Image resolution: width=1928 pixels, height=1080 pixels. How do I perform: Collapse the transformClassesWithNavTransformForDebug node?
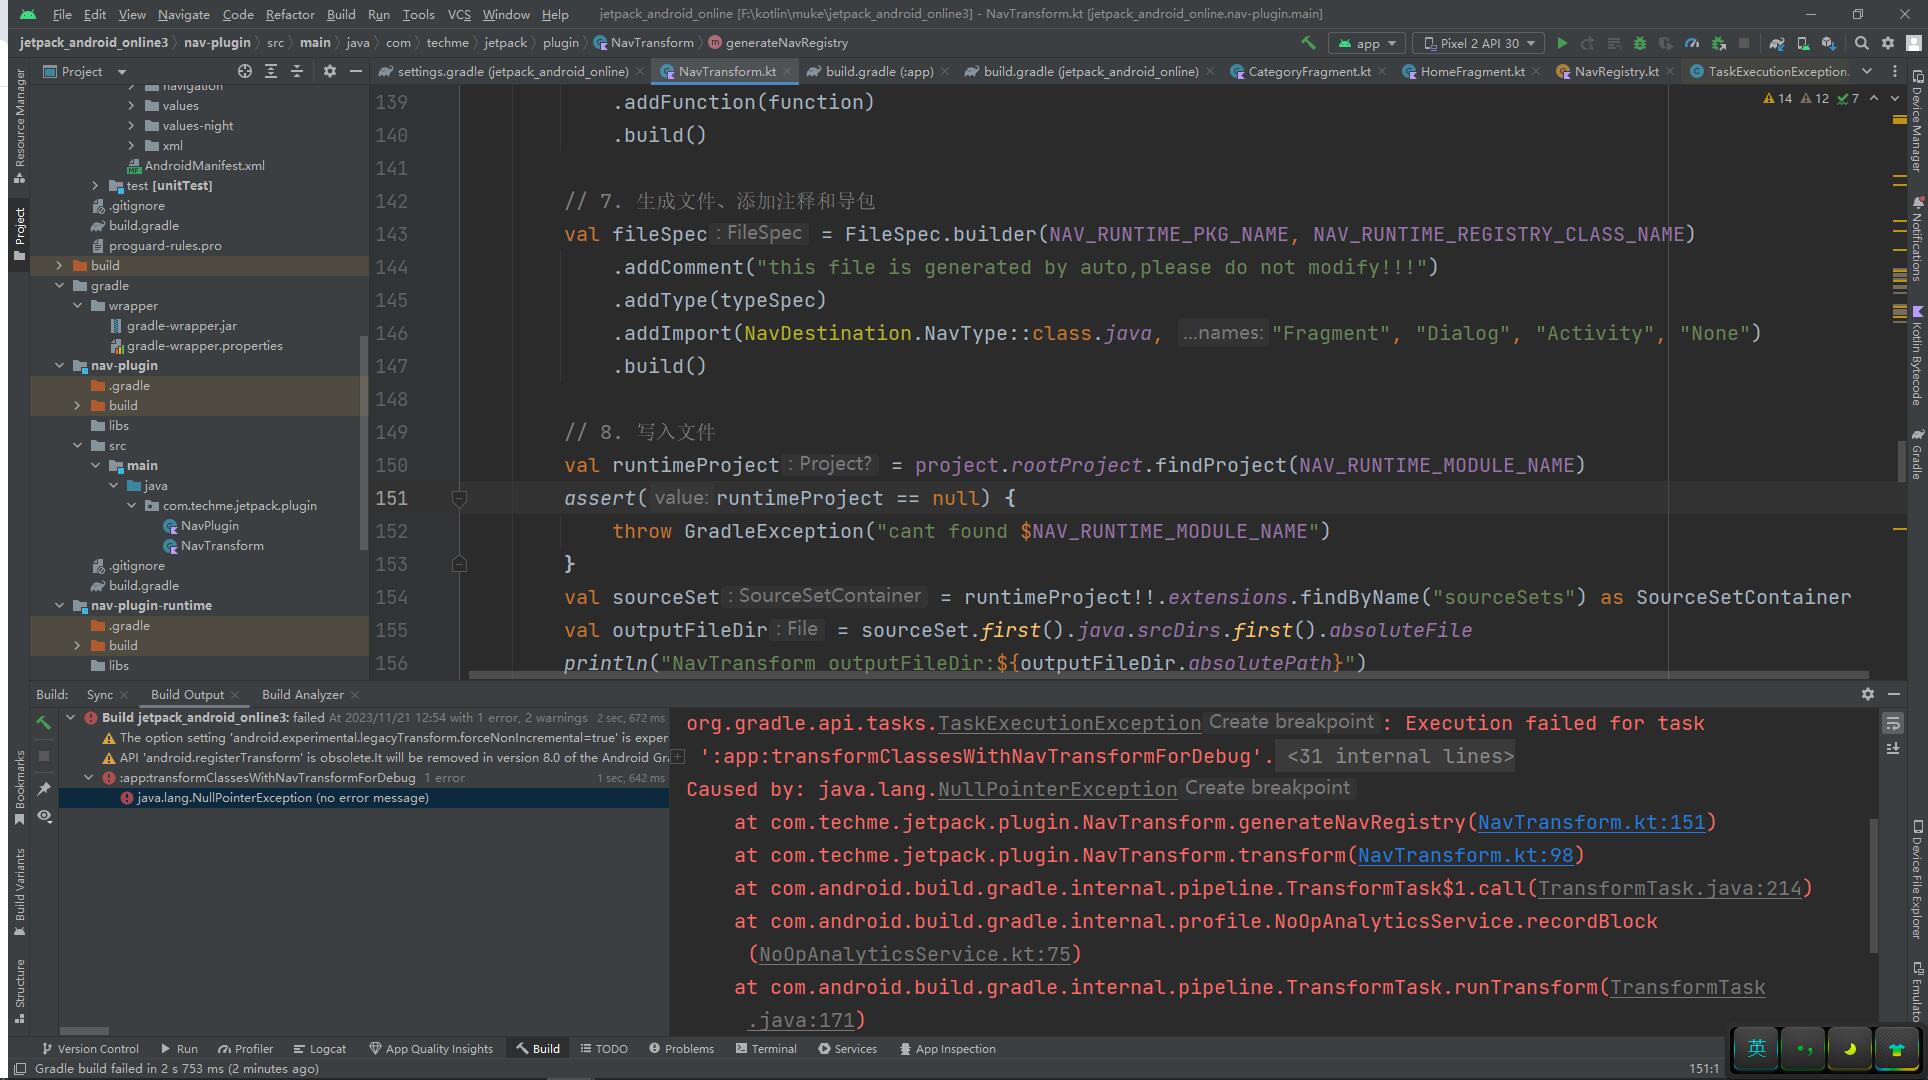coord(89,777)
